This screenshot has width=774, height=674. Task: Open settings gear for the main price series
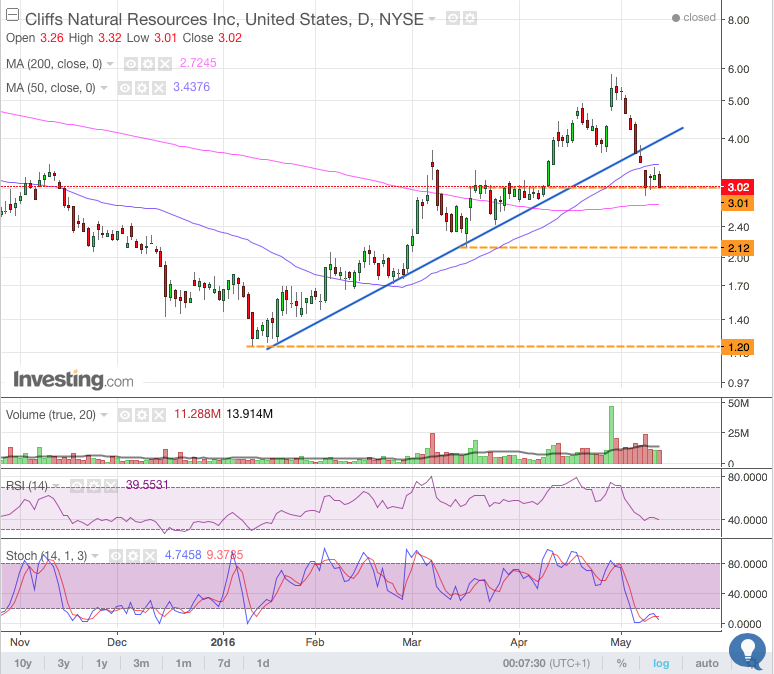tap(469, 19)
